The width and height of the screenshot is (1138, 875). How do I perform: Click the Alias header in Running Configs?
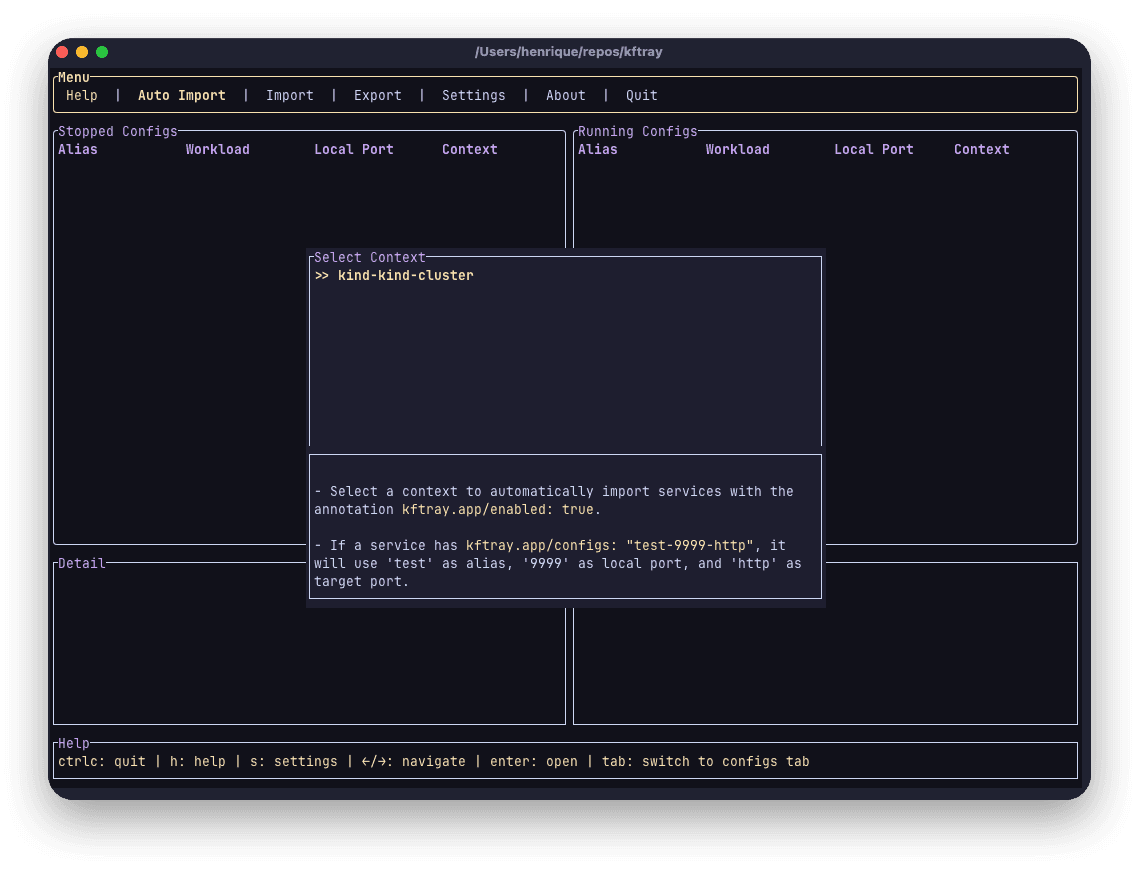pyautogui.click(x=597, y=149)
